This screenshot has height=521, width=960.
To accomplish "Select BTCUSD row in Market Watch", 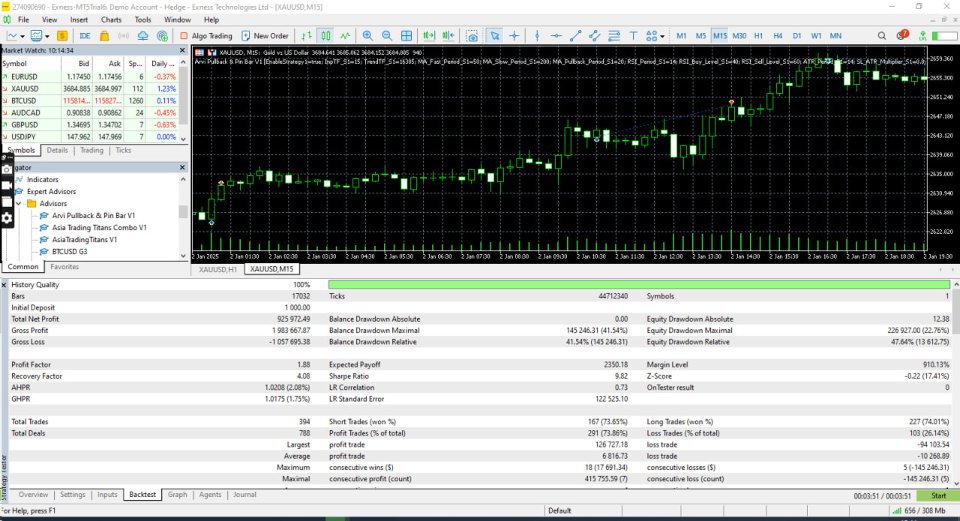I will click(x=91, y=100).
